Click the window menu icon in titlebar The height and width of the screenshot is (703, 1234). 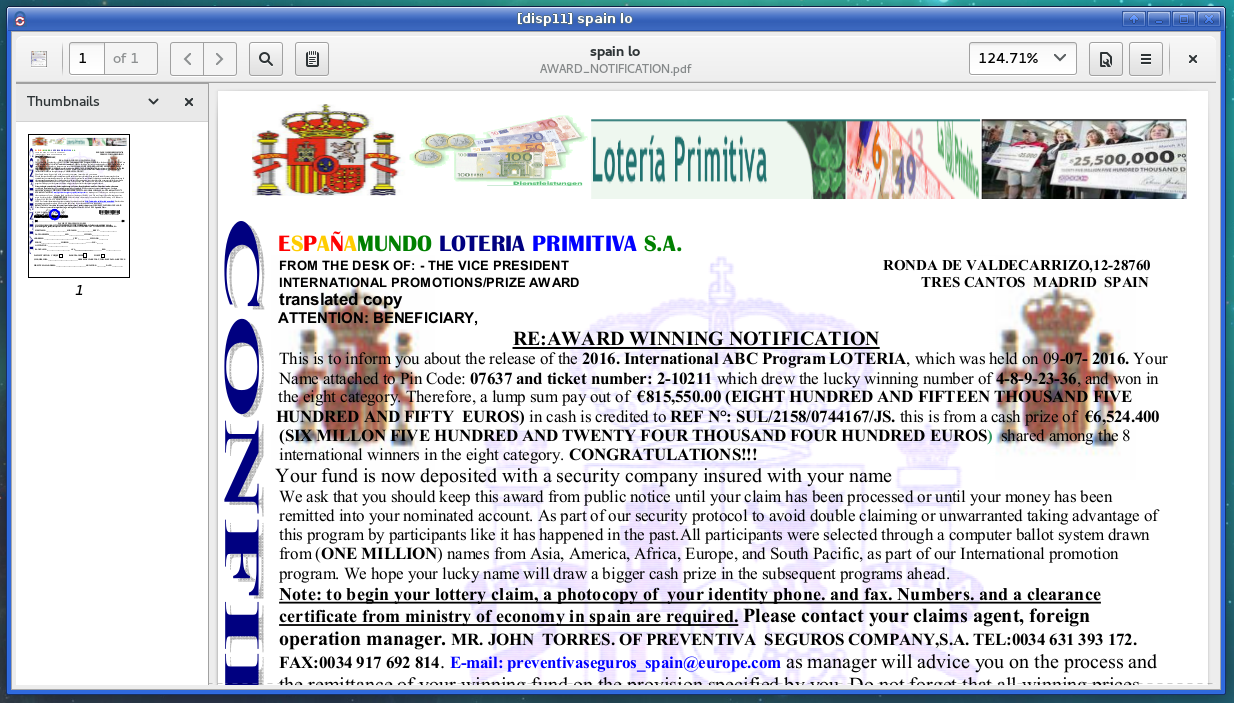click(20, 19)
